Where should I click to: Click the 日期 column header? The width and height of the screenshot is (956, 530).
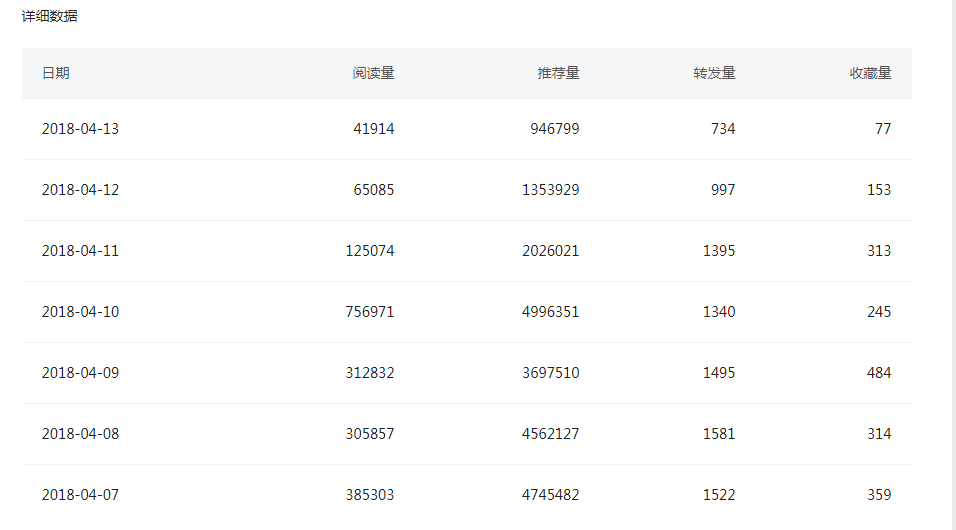pyautogui.click(x=55, y=73)
